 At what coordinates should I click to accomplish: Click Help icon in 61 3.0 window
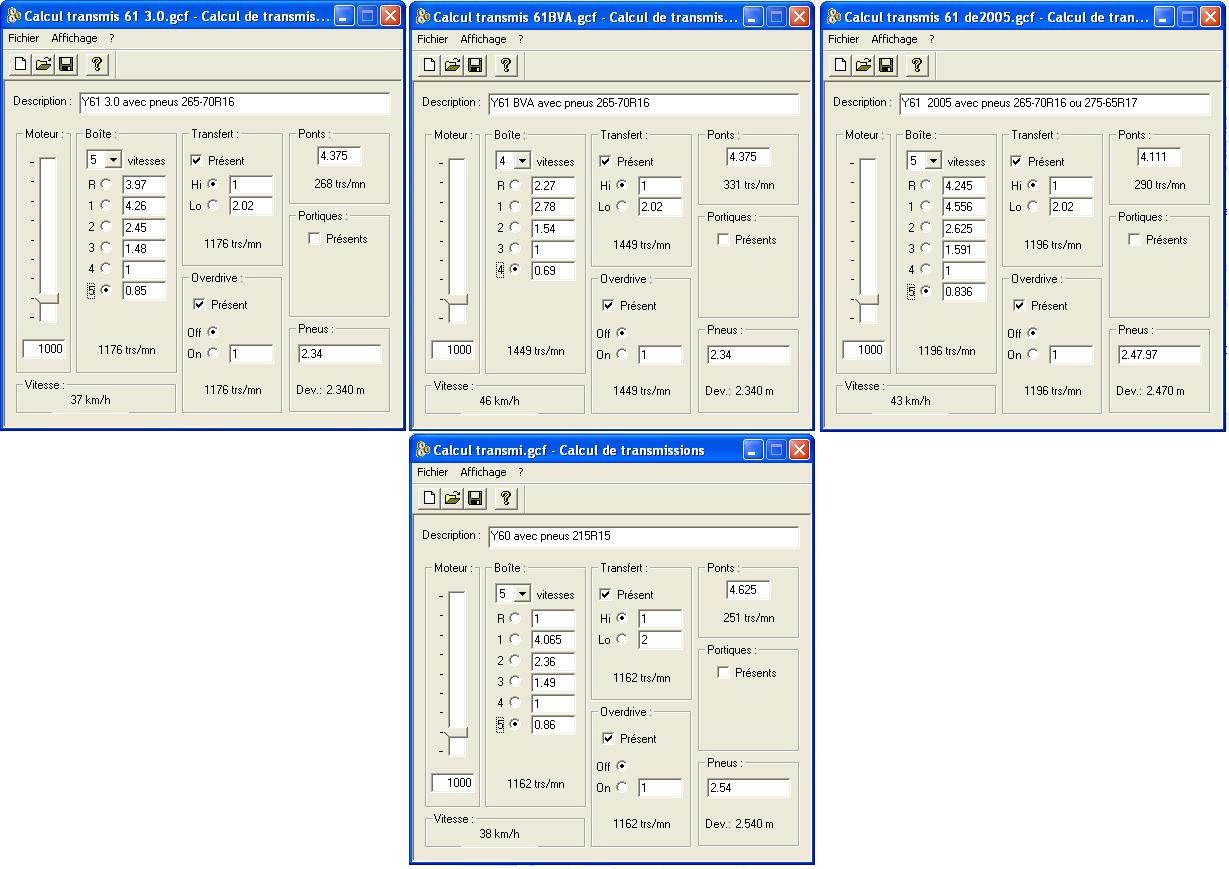pyautogui.click(x=96, y=64)
